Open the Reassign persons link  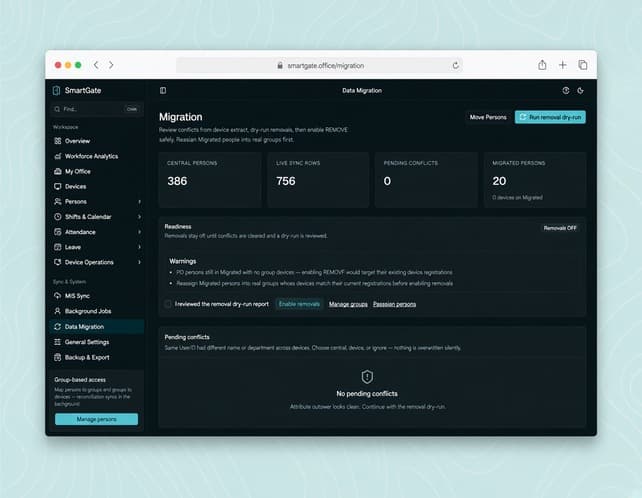point(394,304)
